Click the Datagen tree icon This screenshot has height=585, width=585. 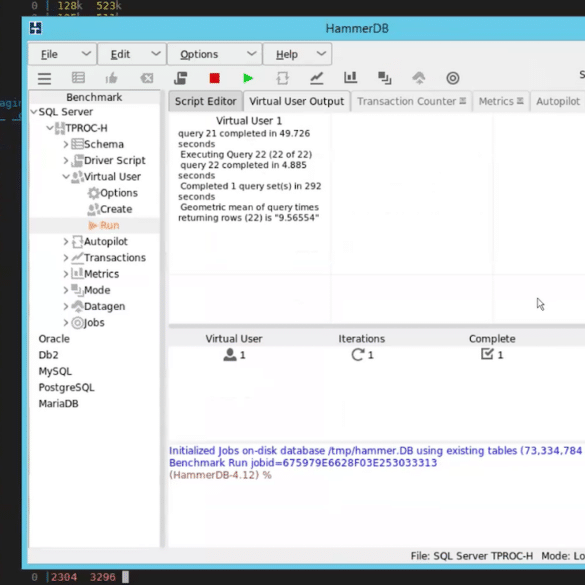[x=77, y=306]
